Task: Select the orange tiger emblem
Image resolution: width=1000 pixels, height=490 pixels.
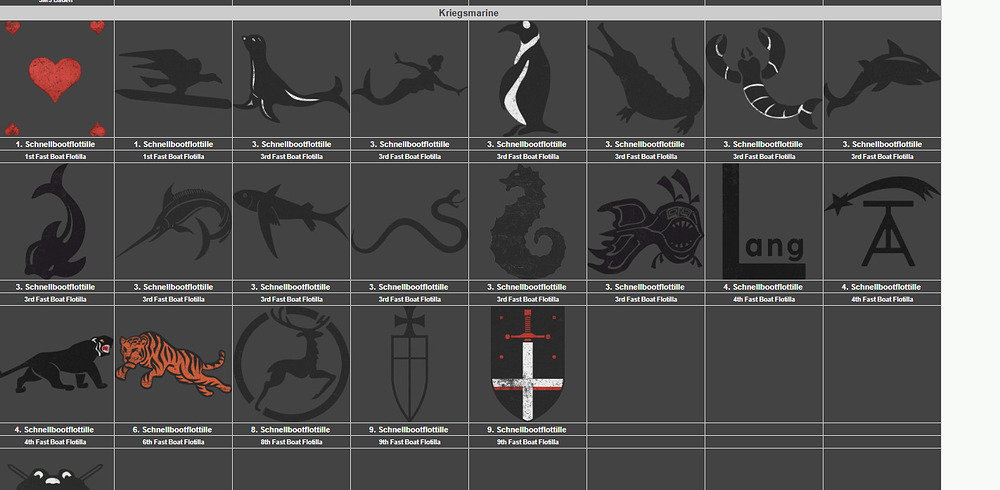Action: [173, 364]
